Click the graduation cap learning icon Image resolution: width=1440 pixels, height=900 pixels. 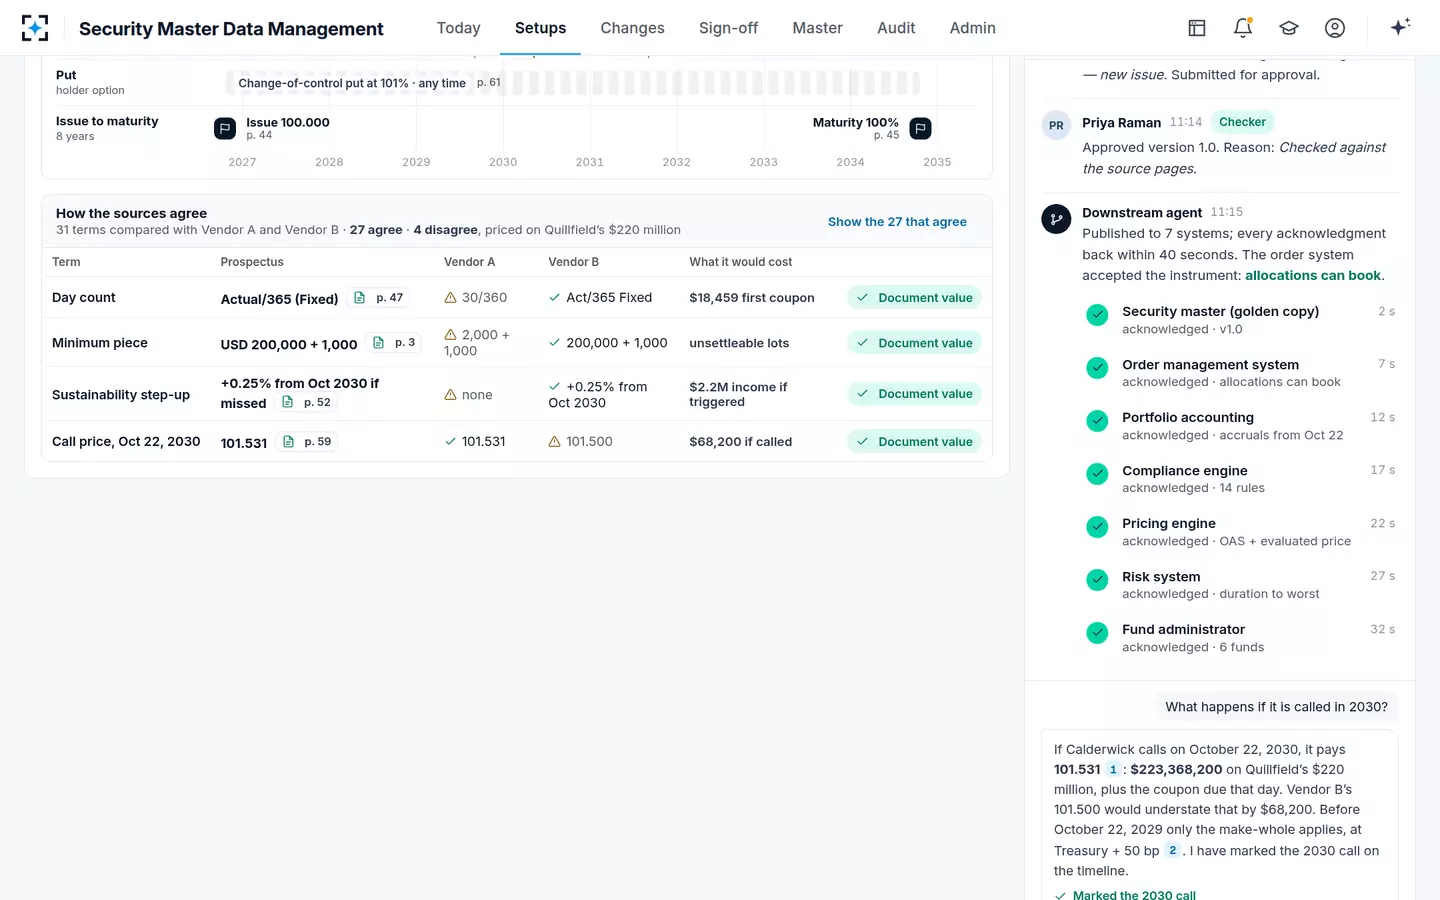[x=1289, y=28]
